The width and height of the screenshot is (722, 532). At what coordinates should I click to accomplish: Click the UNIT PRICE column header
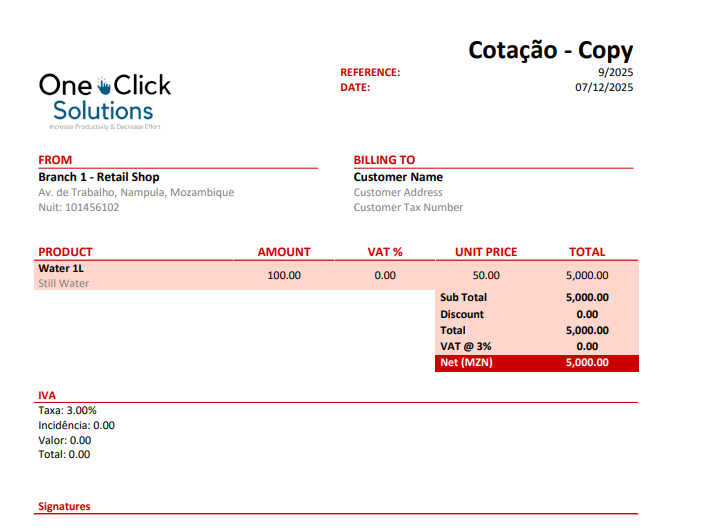(x=486, y=252)
